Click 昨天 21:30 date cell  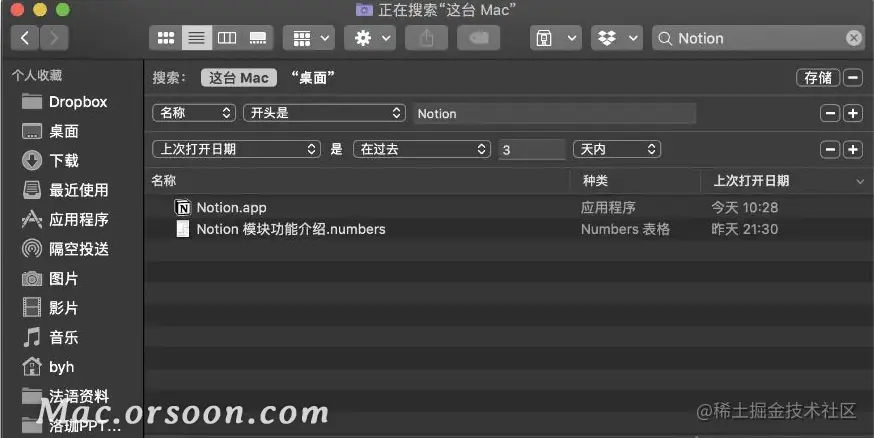(745, 229)
